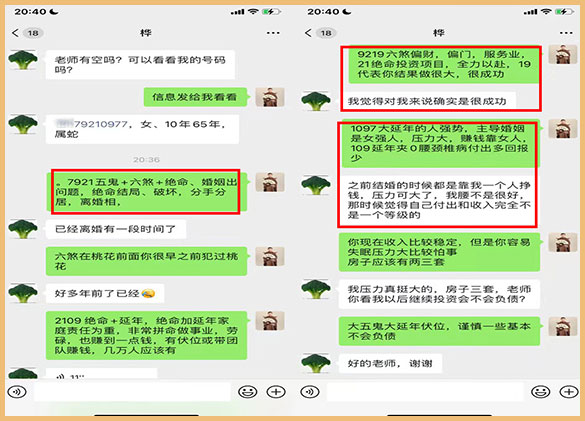Tap the plus attachment button in left chat
Viewport: 585px width, 421px height.
276,392
